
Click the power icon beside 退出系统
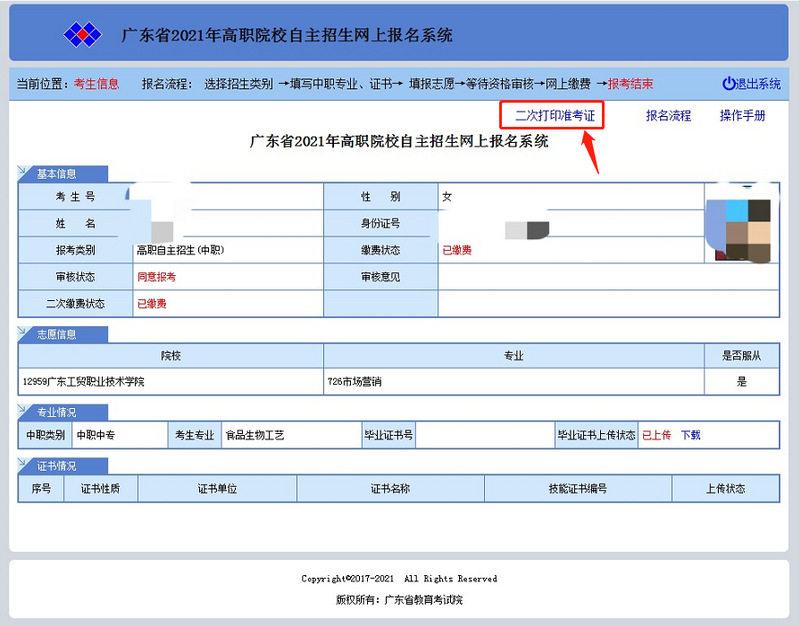click(728, 84)
